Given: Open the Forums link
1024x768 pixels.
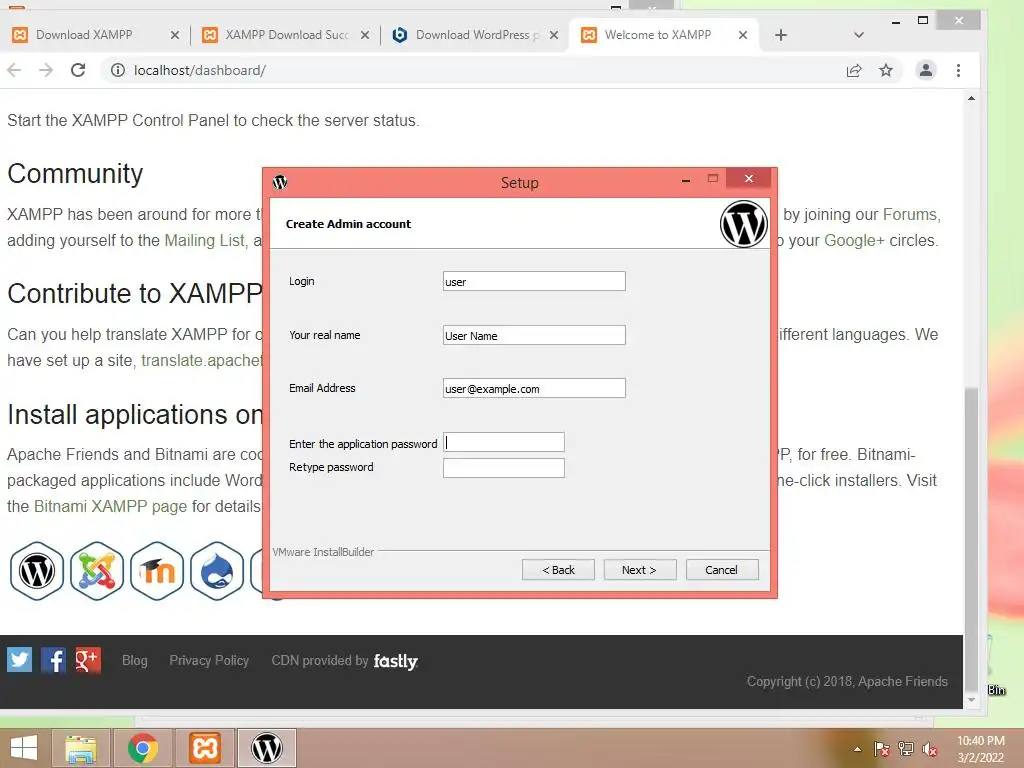Looking at the screenshot, I should (910, 214).
